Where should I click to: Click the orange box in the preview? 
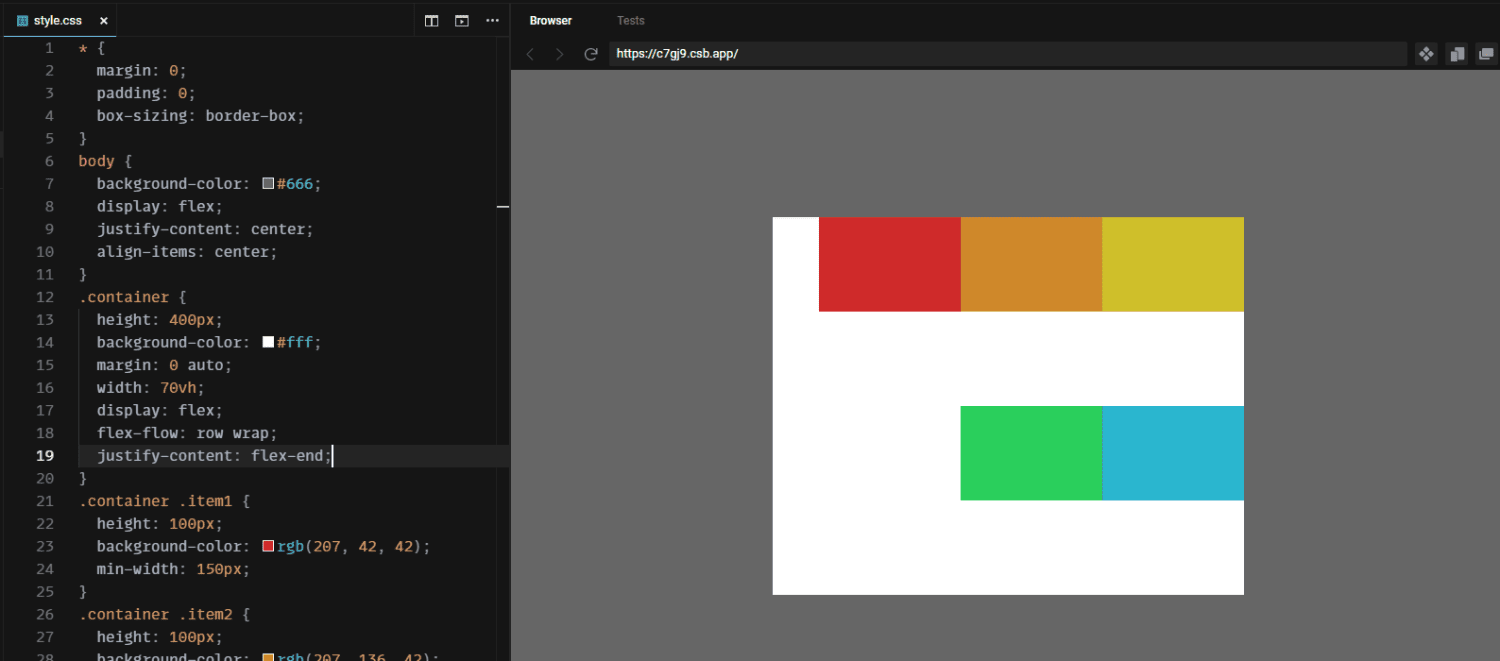pyautogui.click(x=1031, y=264)
